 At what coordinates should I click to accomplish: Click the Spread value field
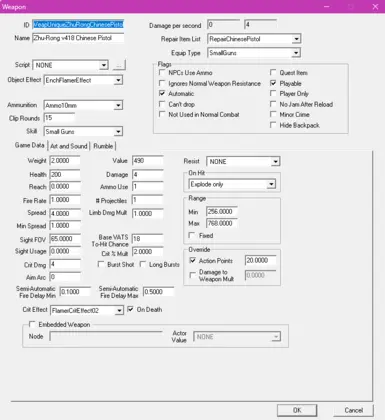point(65,213)
